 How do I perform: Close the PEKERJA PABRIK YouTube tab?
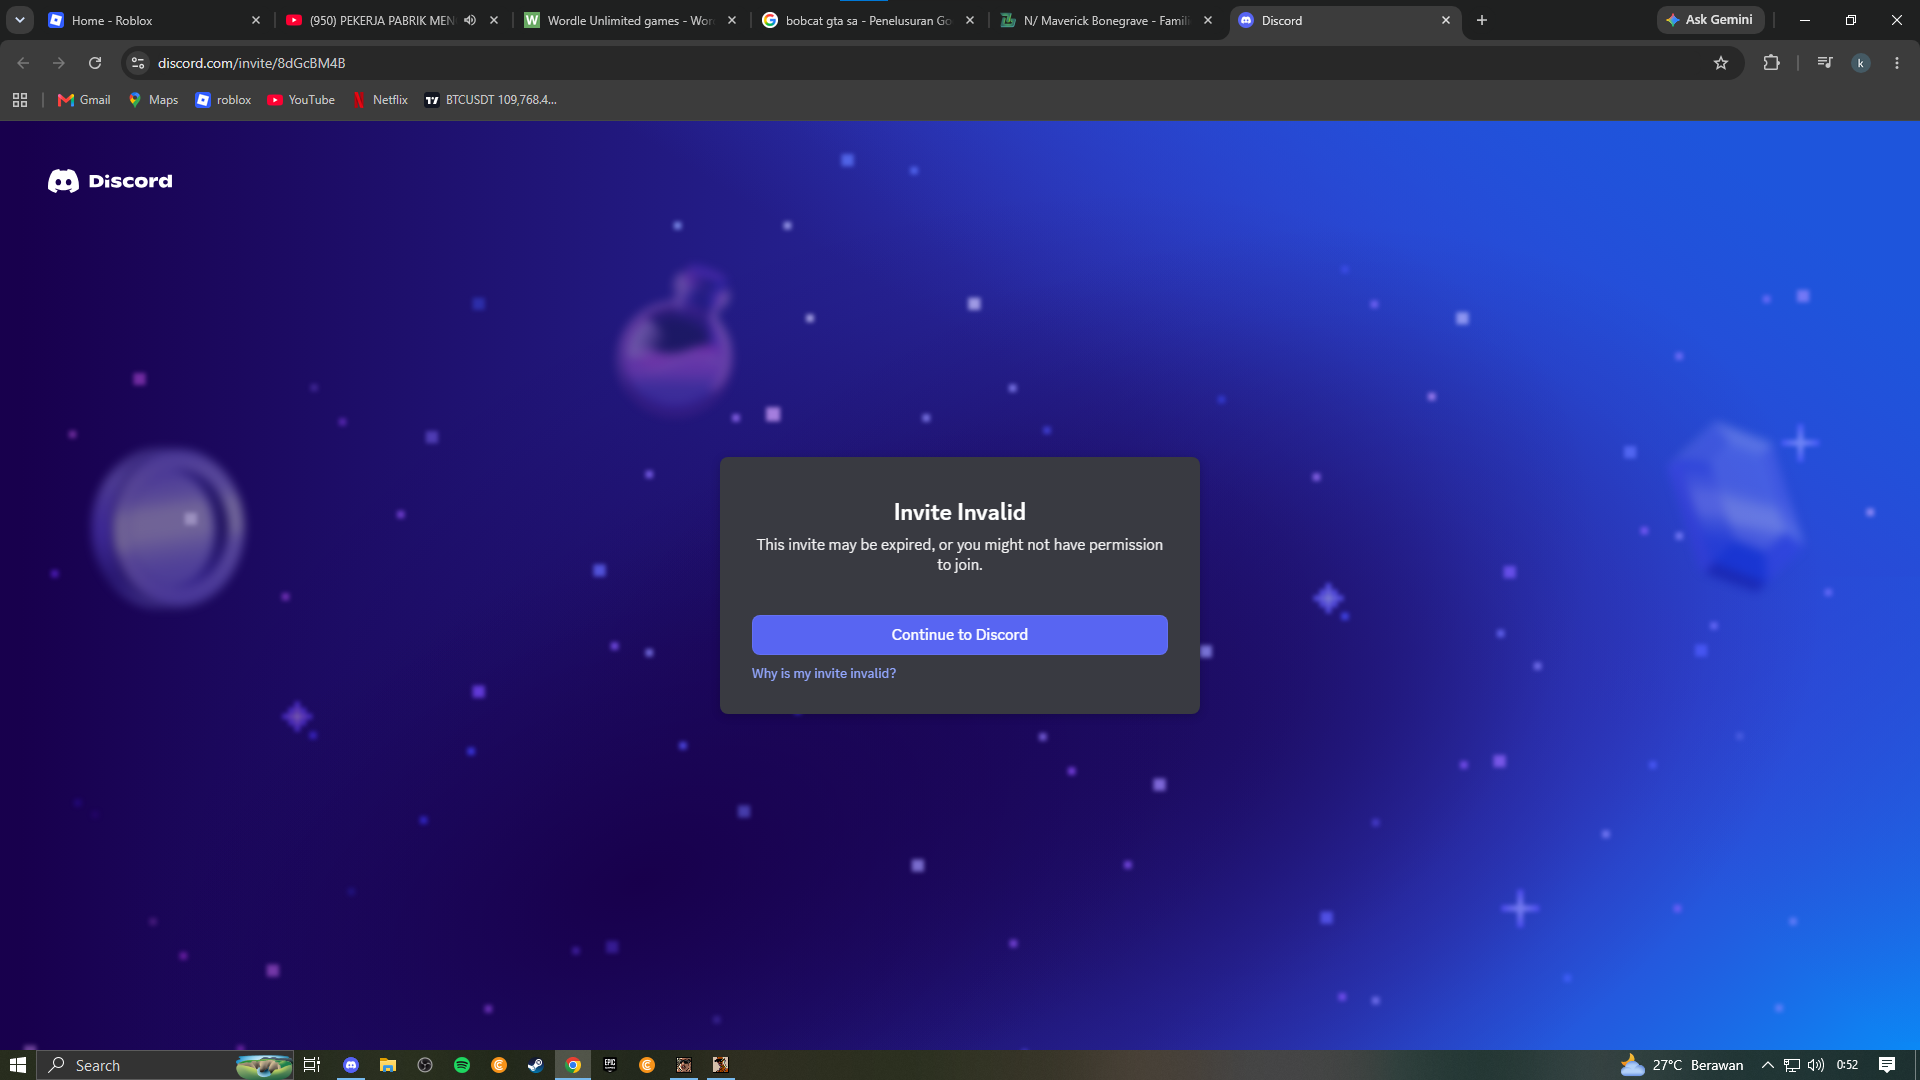(x=494, y=20)
